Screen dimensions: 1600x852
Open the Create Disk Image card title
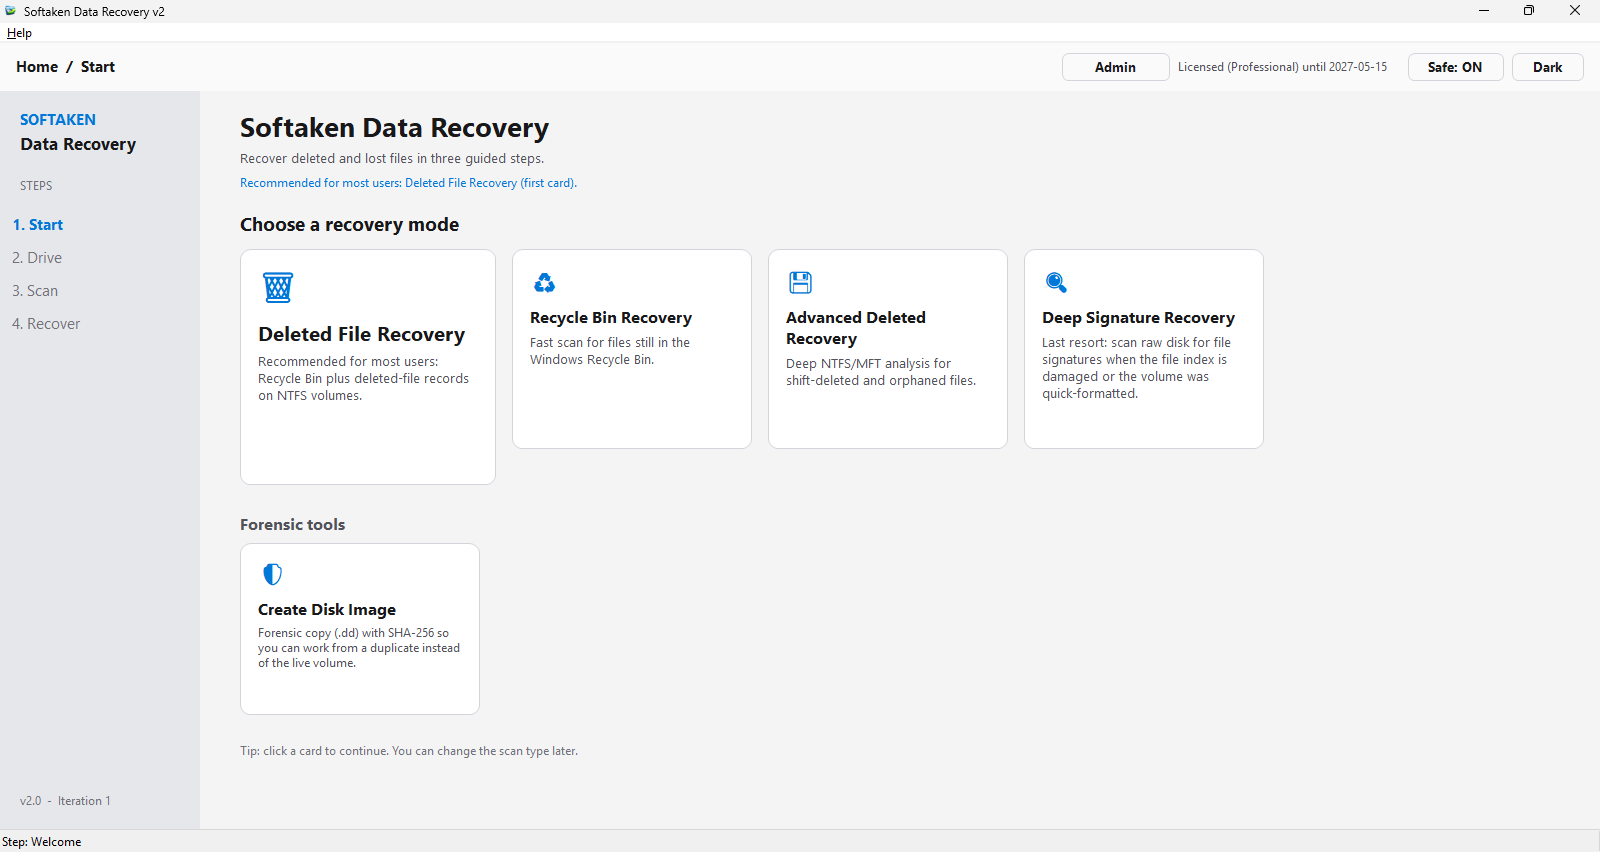(327, 610)
